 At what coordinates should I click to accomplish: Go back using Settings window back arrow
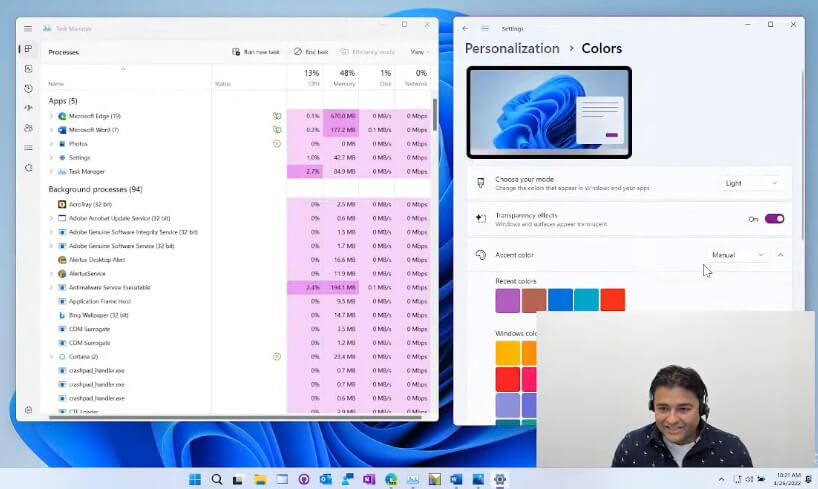click(x=465, y=29)
